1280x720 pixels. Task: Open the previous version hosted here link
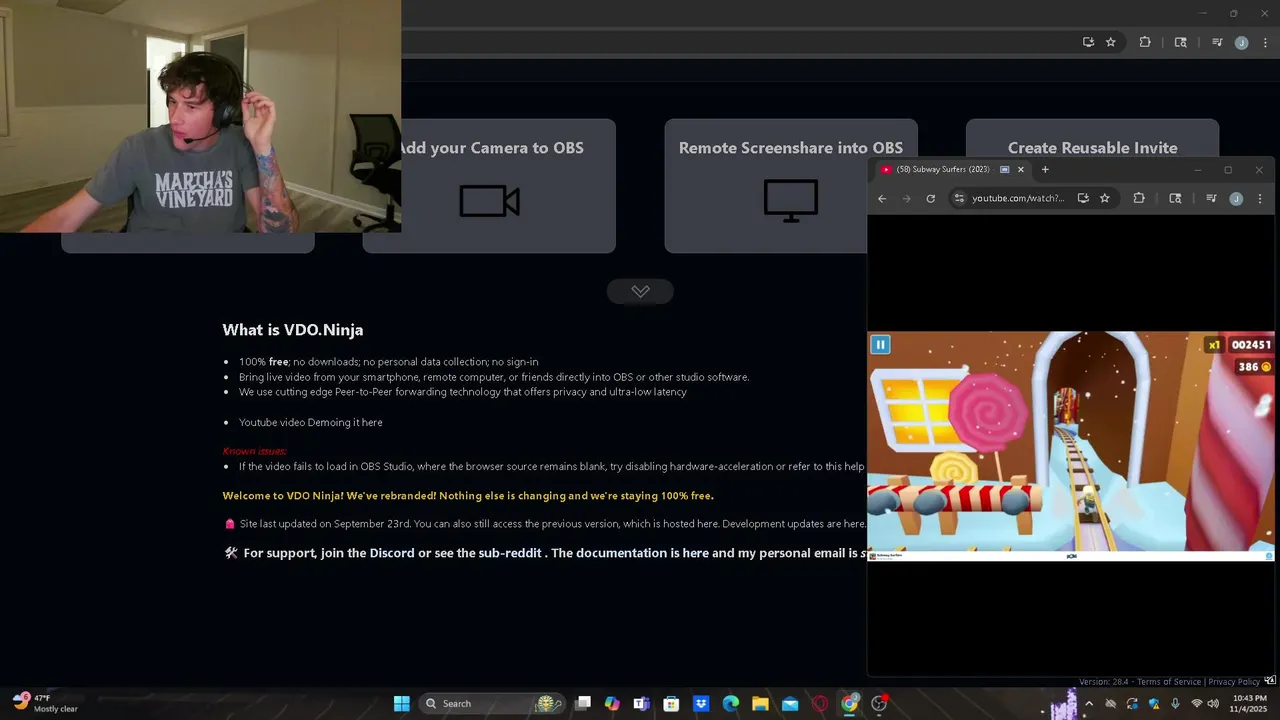point(707,524)
